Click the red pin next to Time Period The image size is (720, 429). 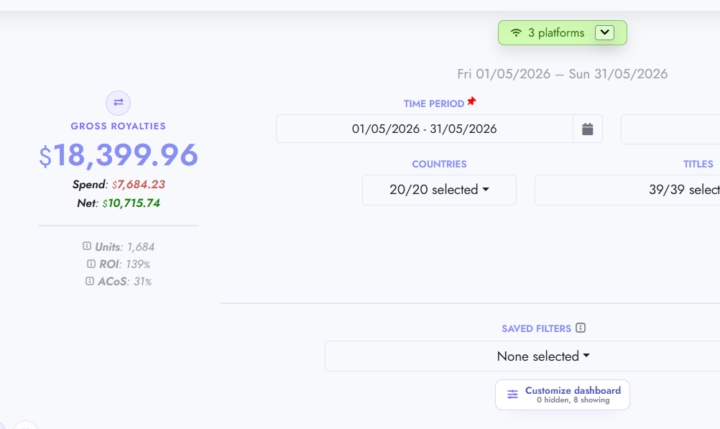click(472, 101)
